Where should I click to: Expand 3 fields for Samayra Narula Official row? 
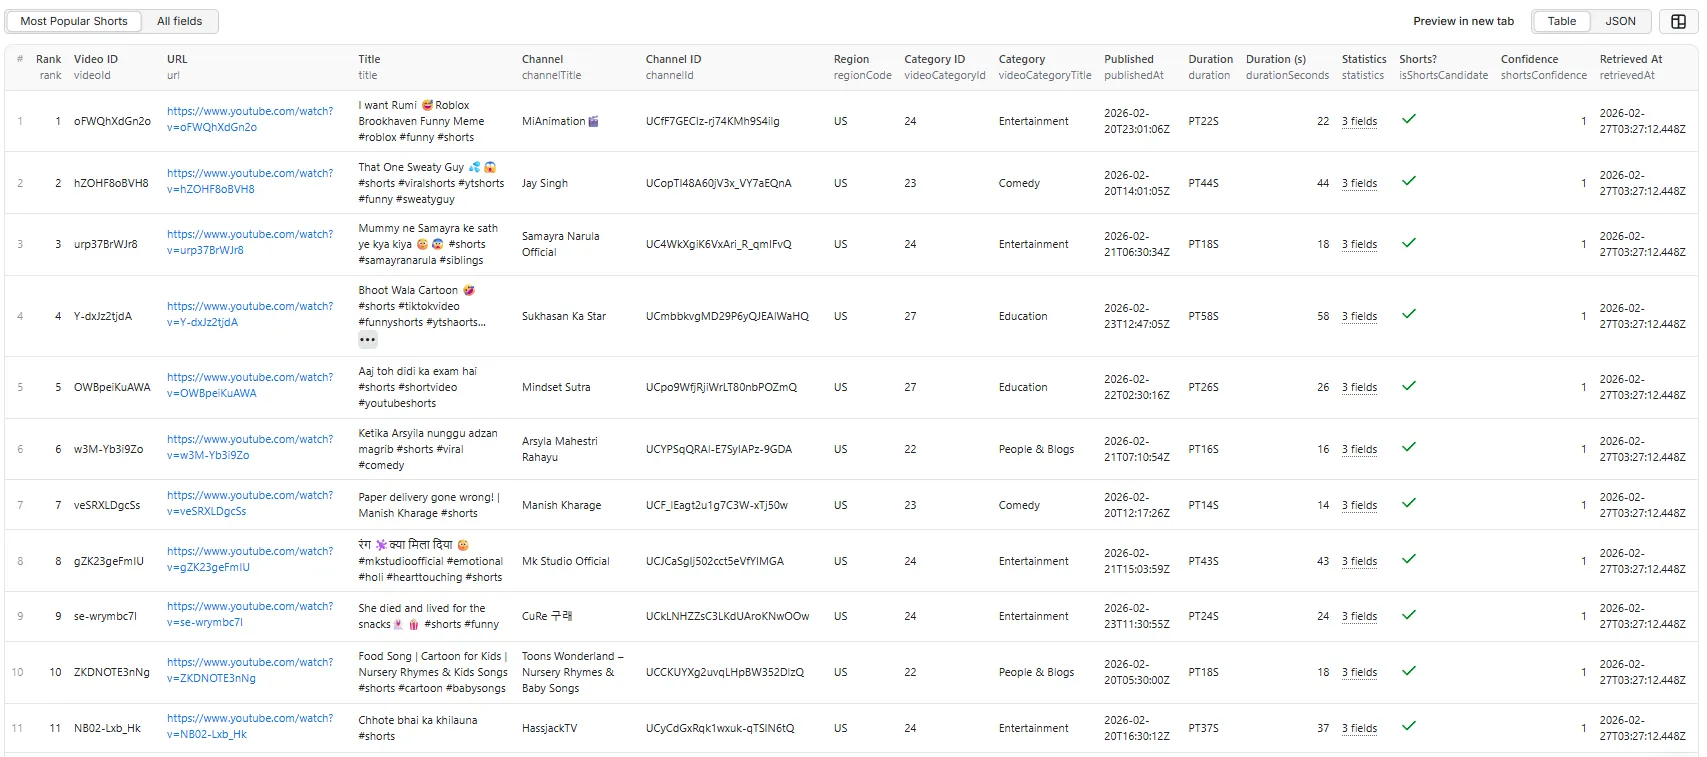click(1359, 244)
